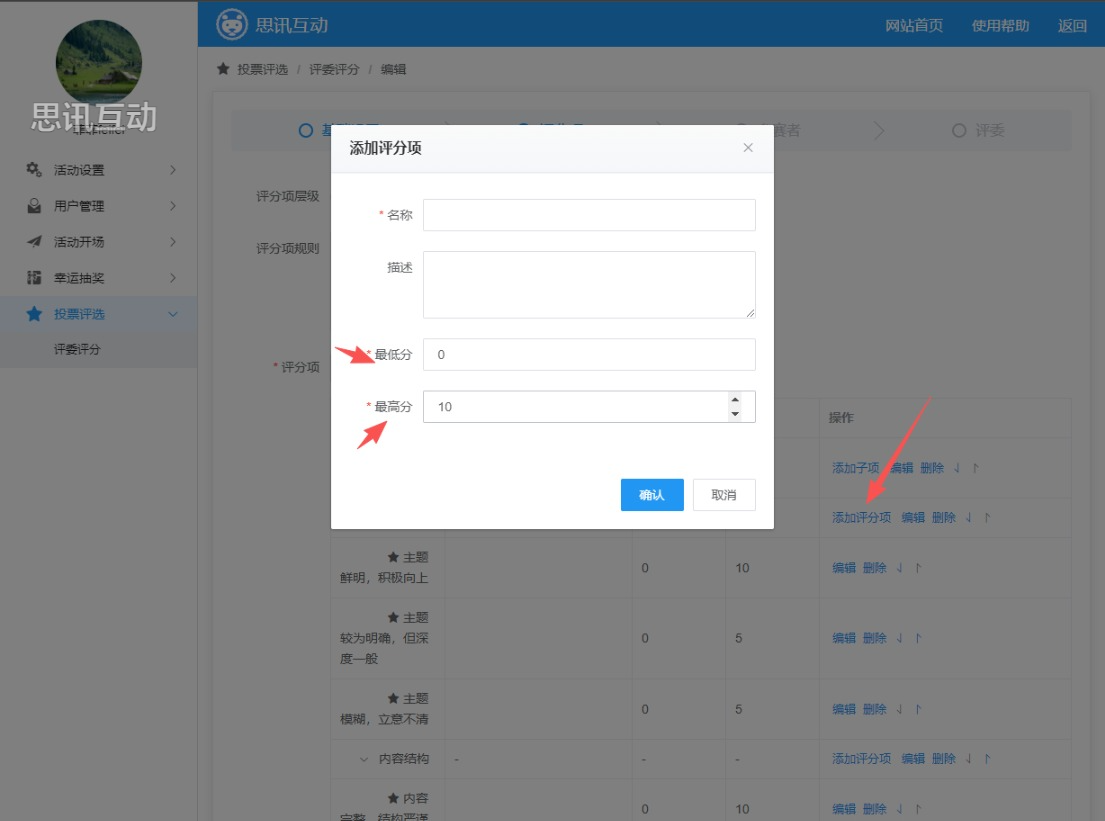1105x821 pixels.
Task: Click the 活动开场 paper plane icon
Action: 34,242
